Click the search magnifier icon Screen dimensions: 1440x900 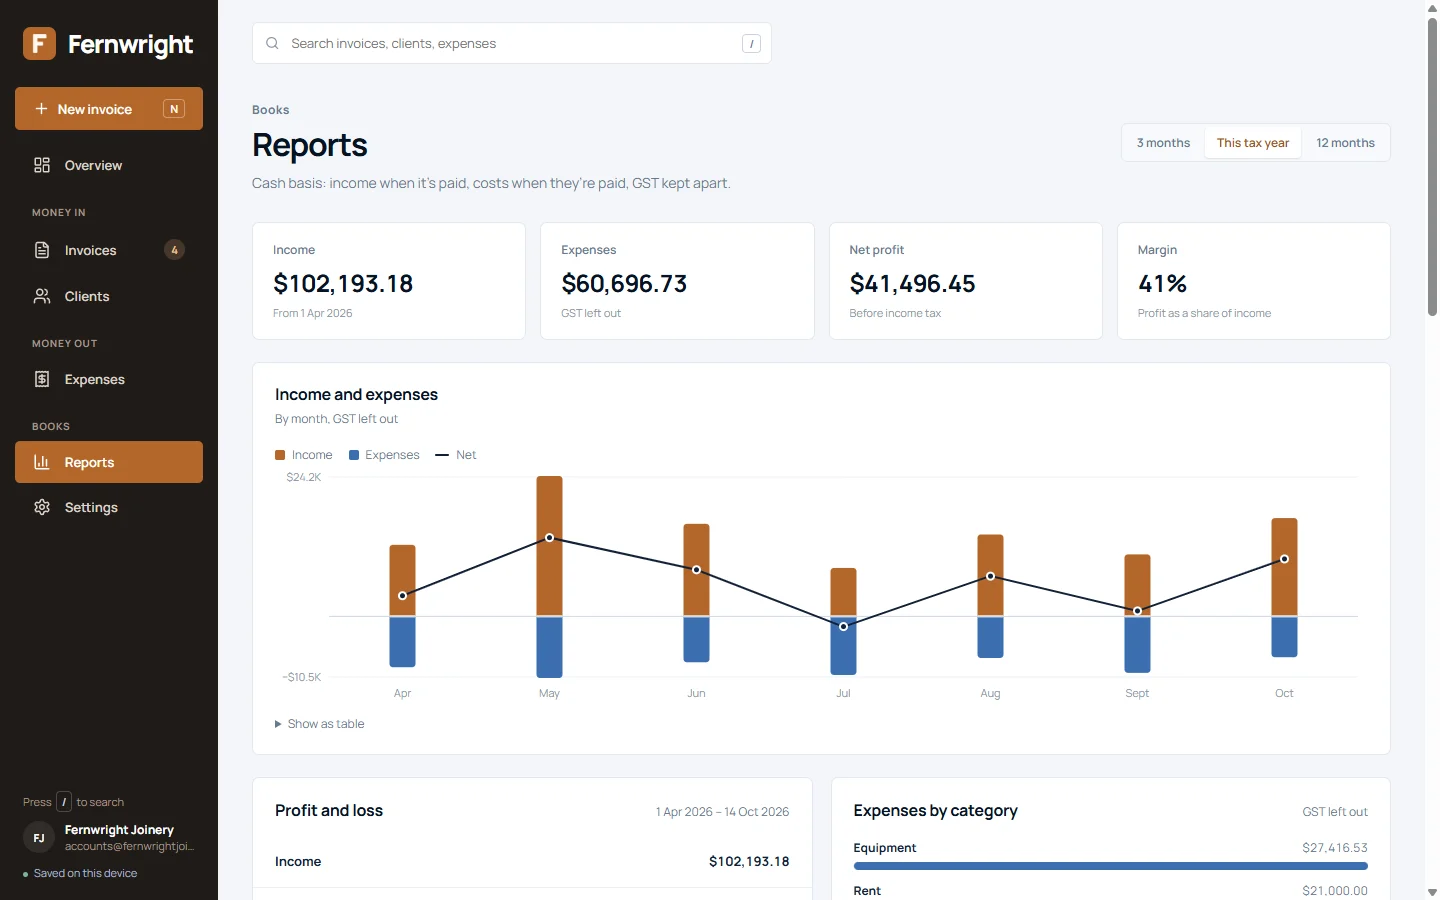(x=272, y=43)
